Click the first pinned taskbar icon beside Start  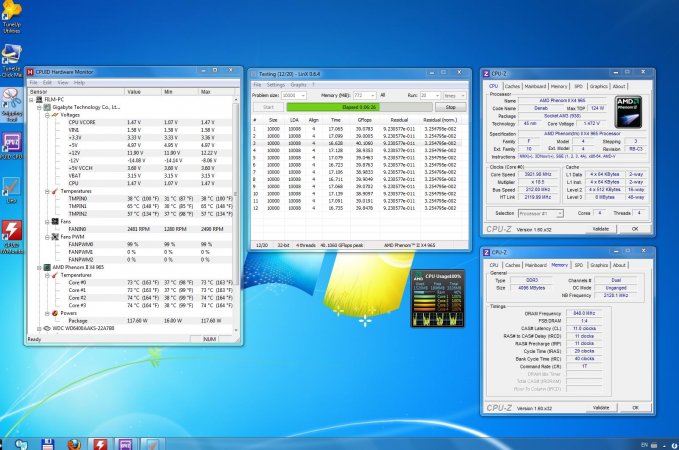[x=21, y=444]
